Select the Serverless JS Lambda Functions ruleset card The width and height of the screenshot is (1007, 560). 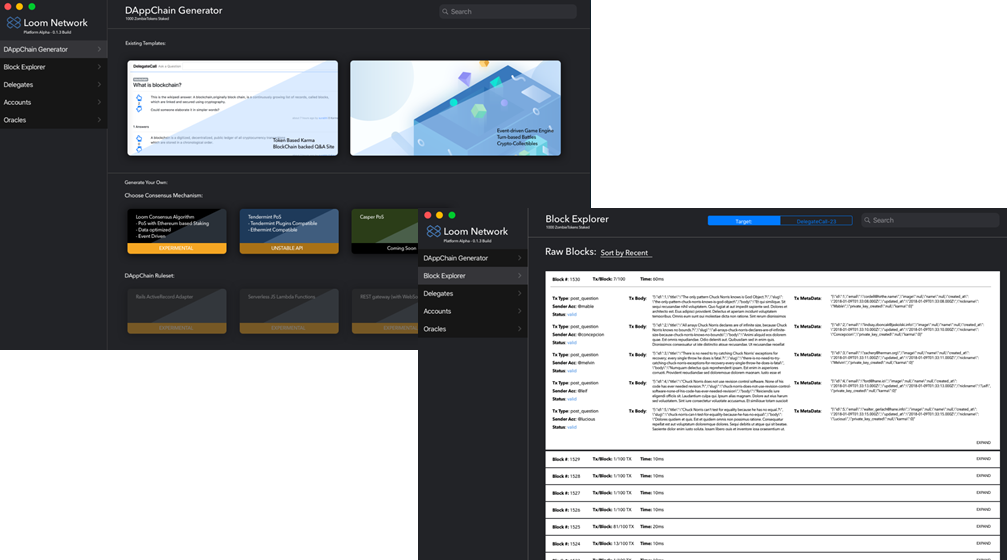(x=289, y=311)
